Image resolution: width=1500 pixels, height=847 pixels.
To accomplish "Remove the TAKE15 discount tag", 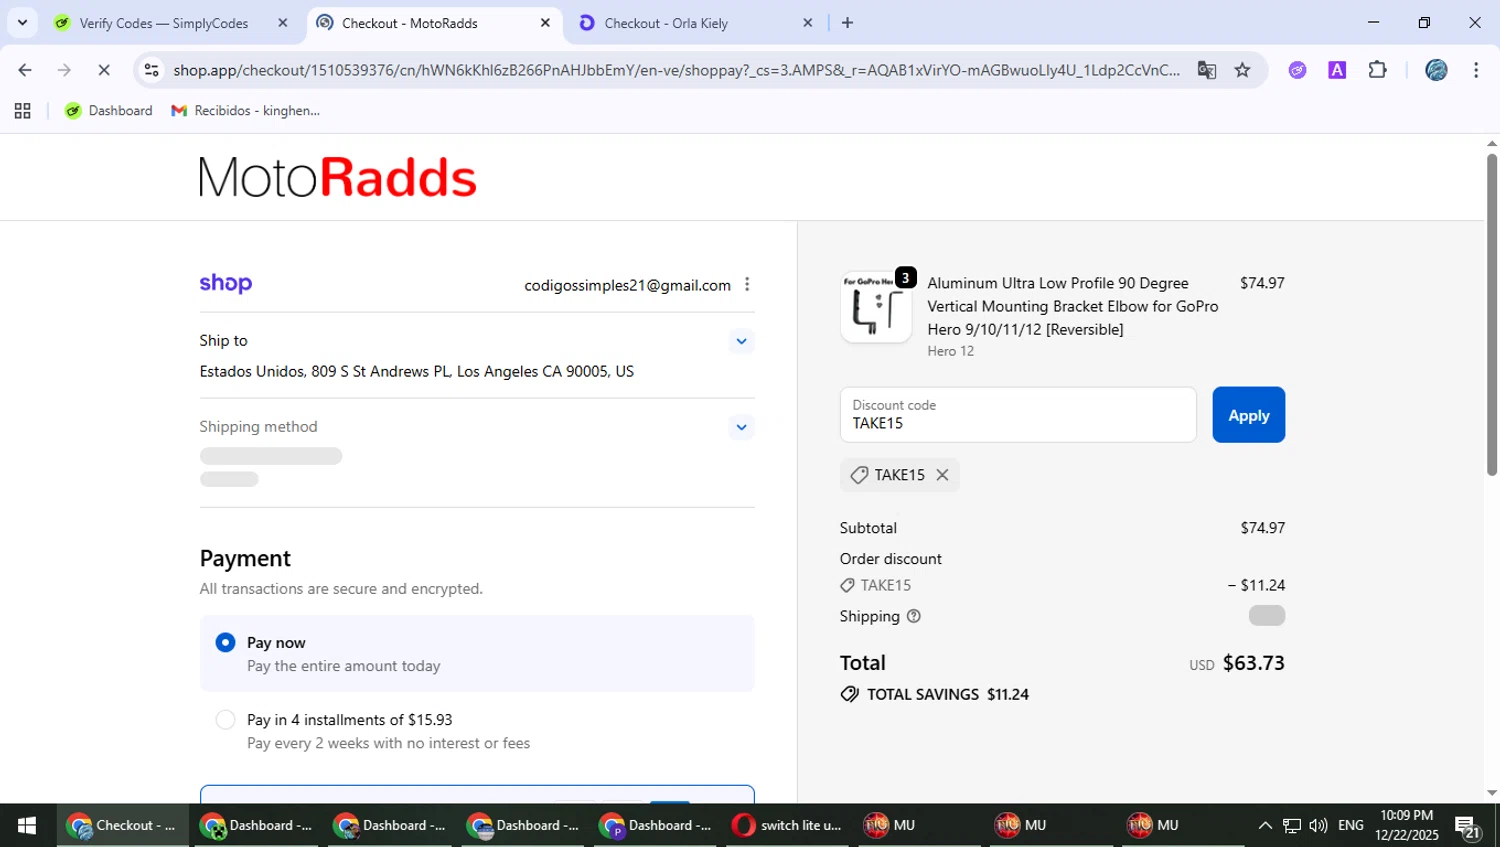I will [x=942, y=475].
